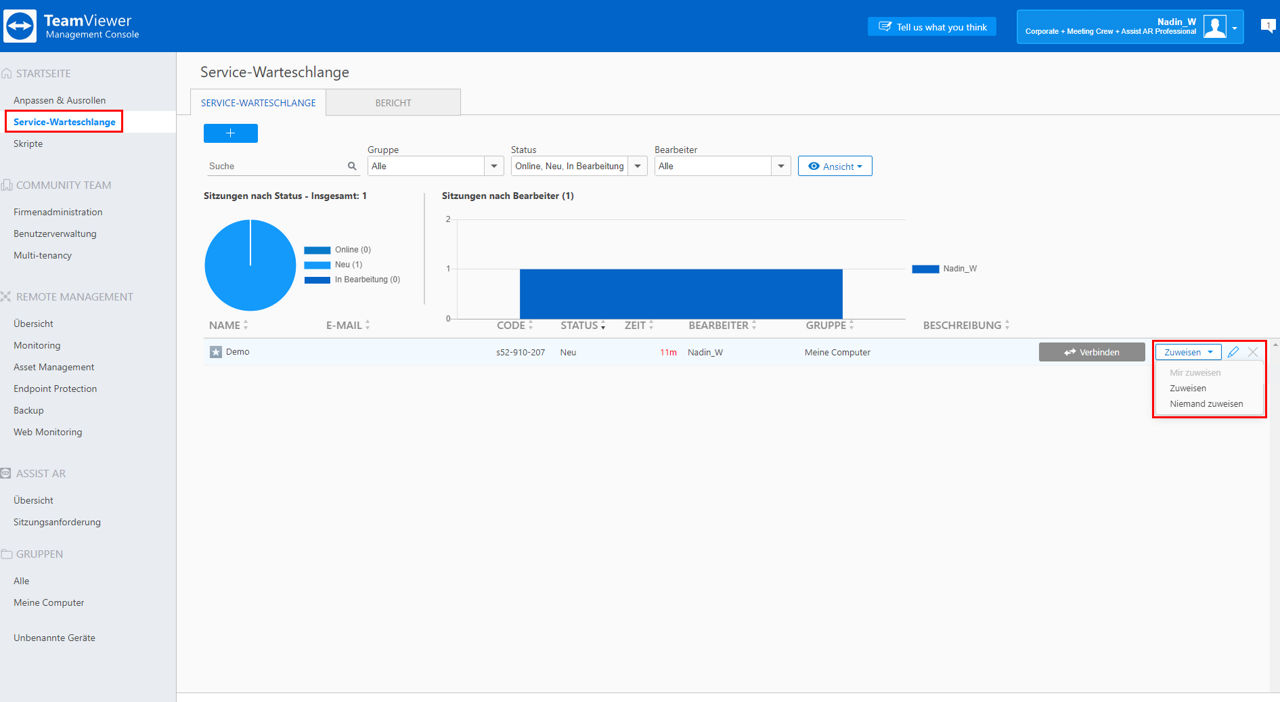Sort by NAME column arrows
Screen dimensions: 1280x702
246,325
